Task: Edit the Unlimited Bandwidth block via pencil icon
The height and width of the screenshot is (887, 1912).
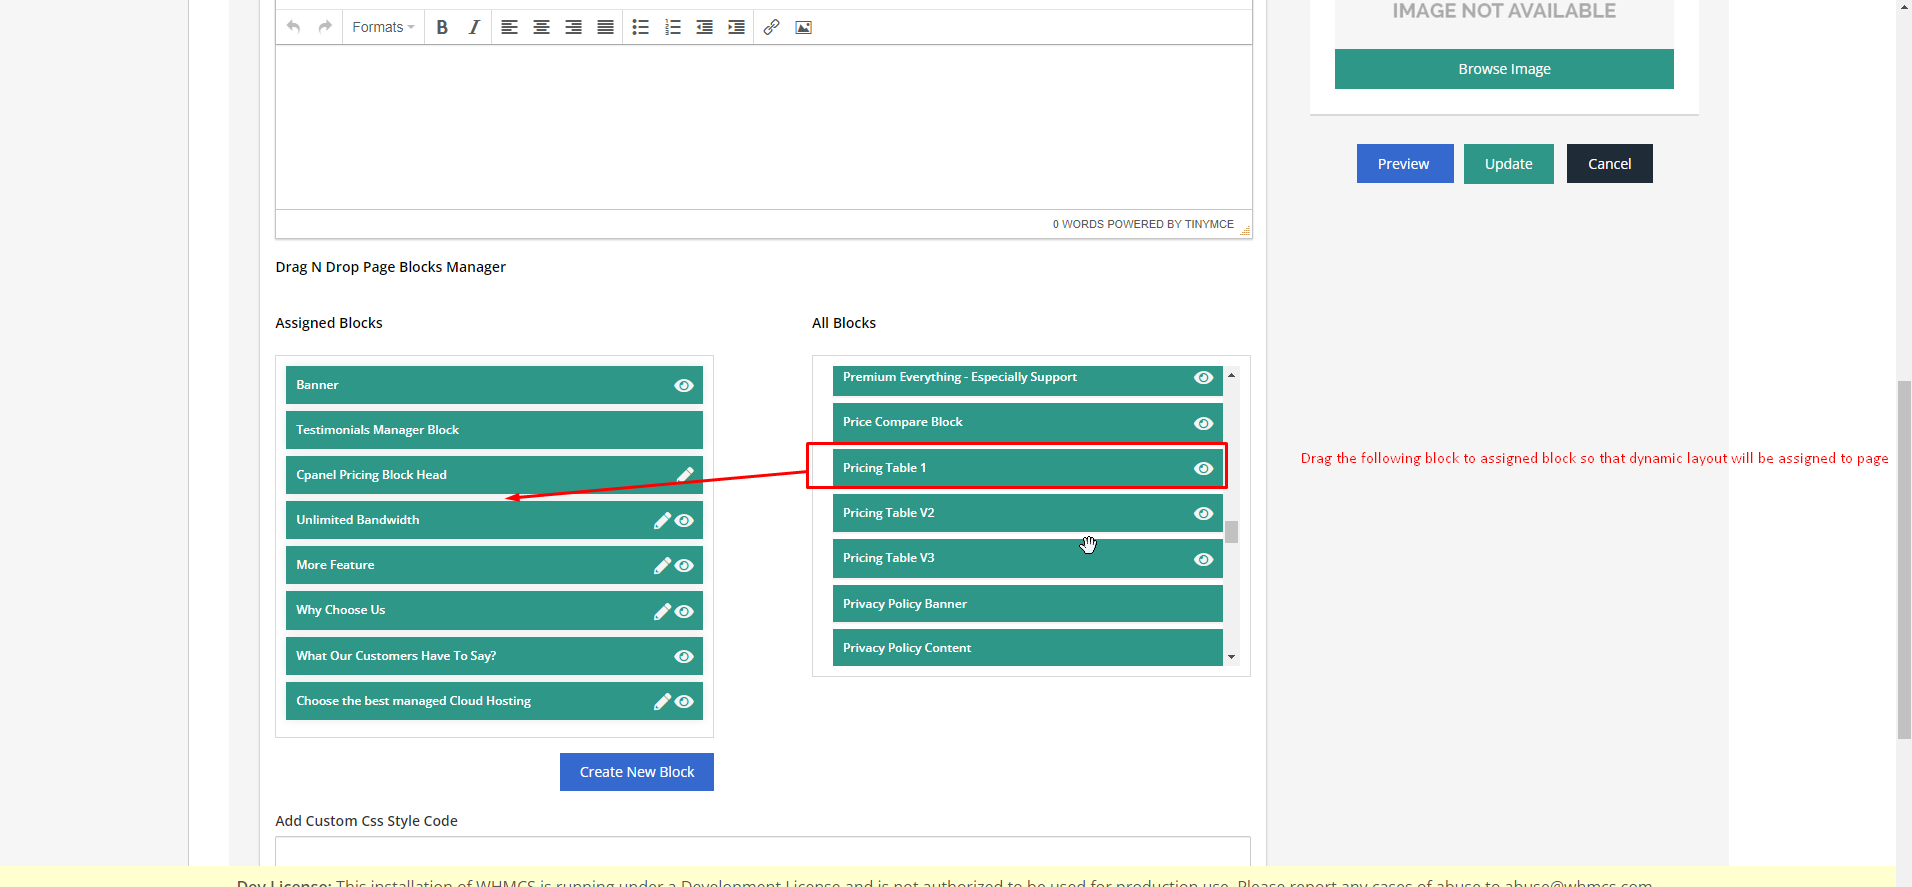Action: tap(662, 520)
